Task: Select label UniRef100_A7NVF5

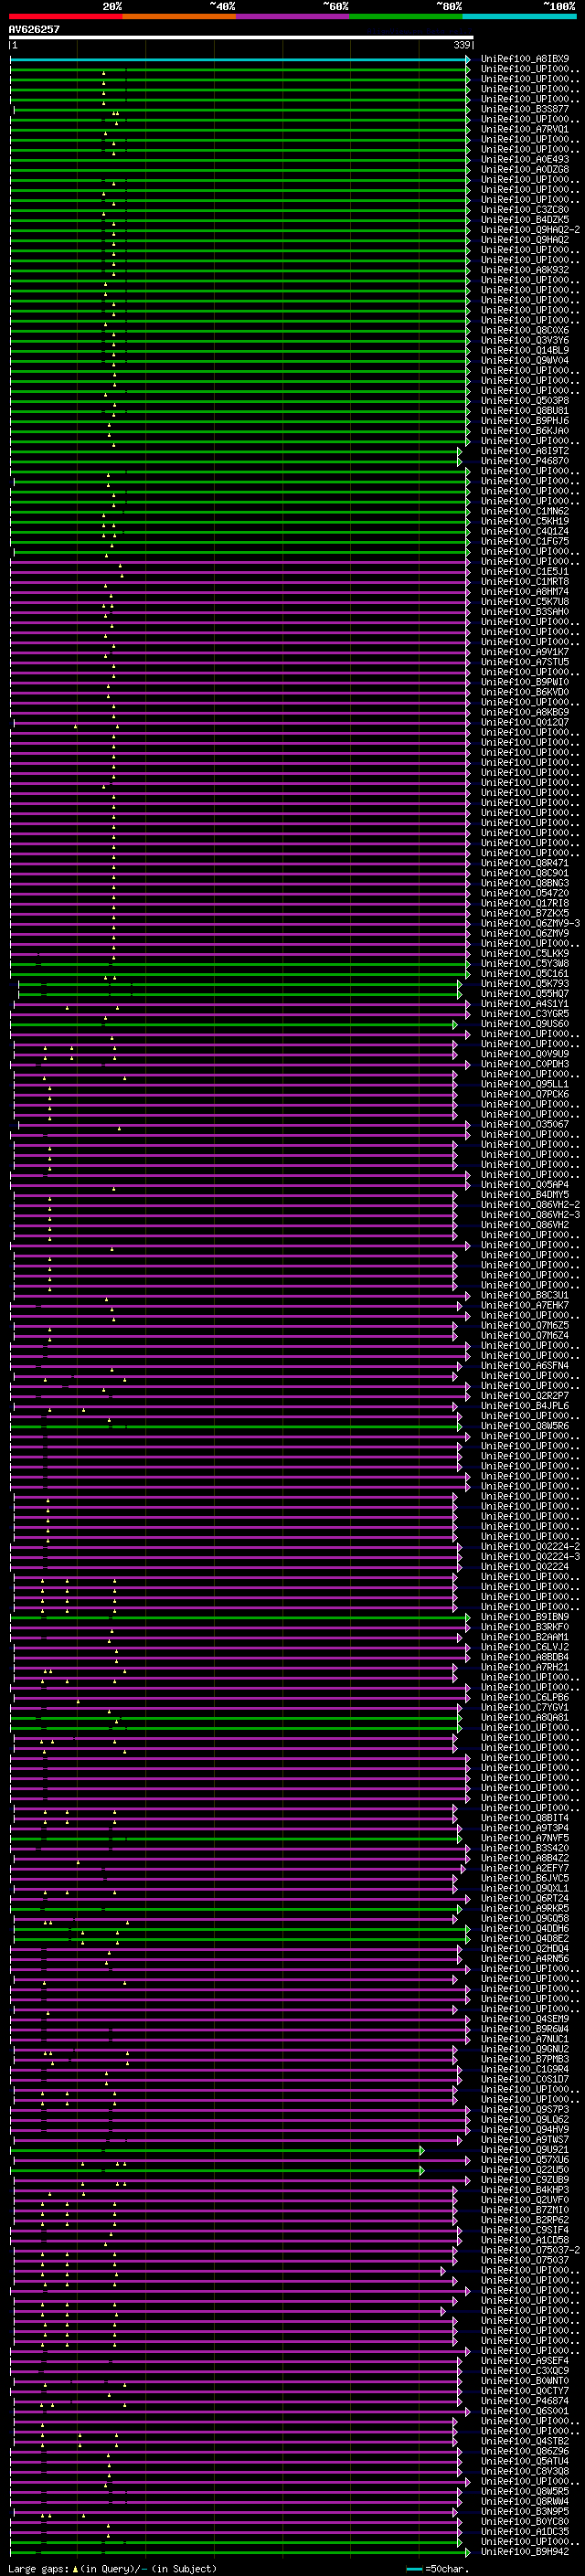Action: pyautogui.click(x=525, y=1839)
